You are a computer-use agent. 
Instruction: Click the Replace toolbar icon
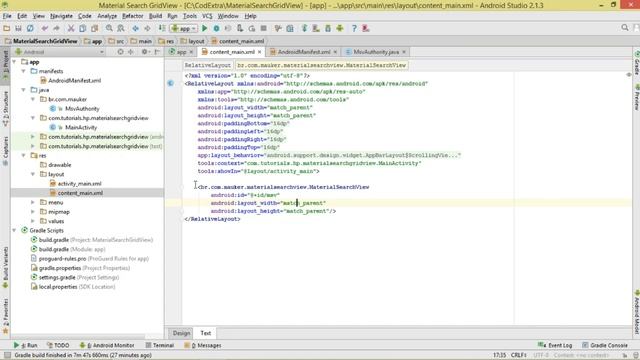coord(121,28)
